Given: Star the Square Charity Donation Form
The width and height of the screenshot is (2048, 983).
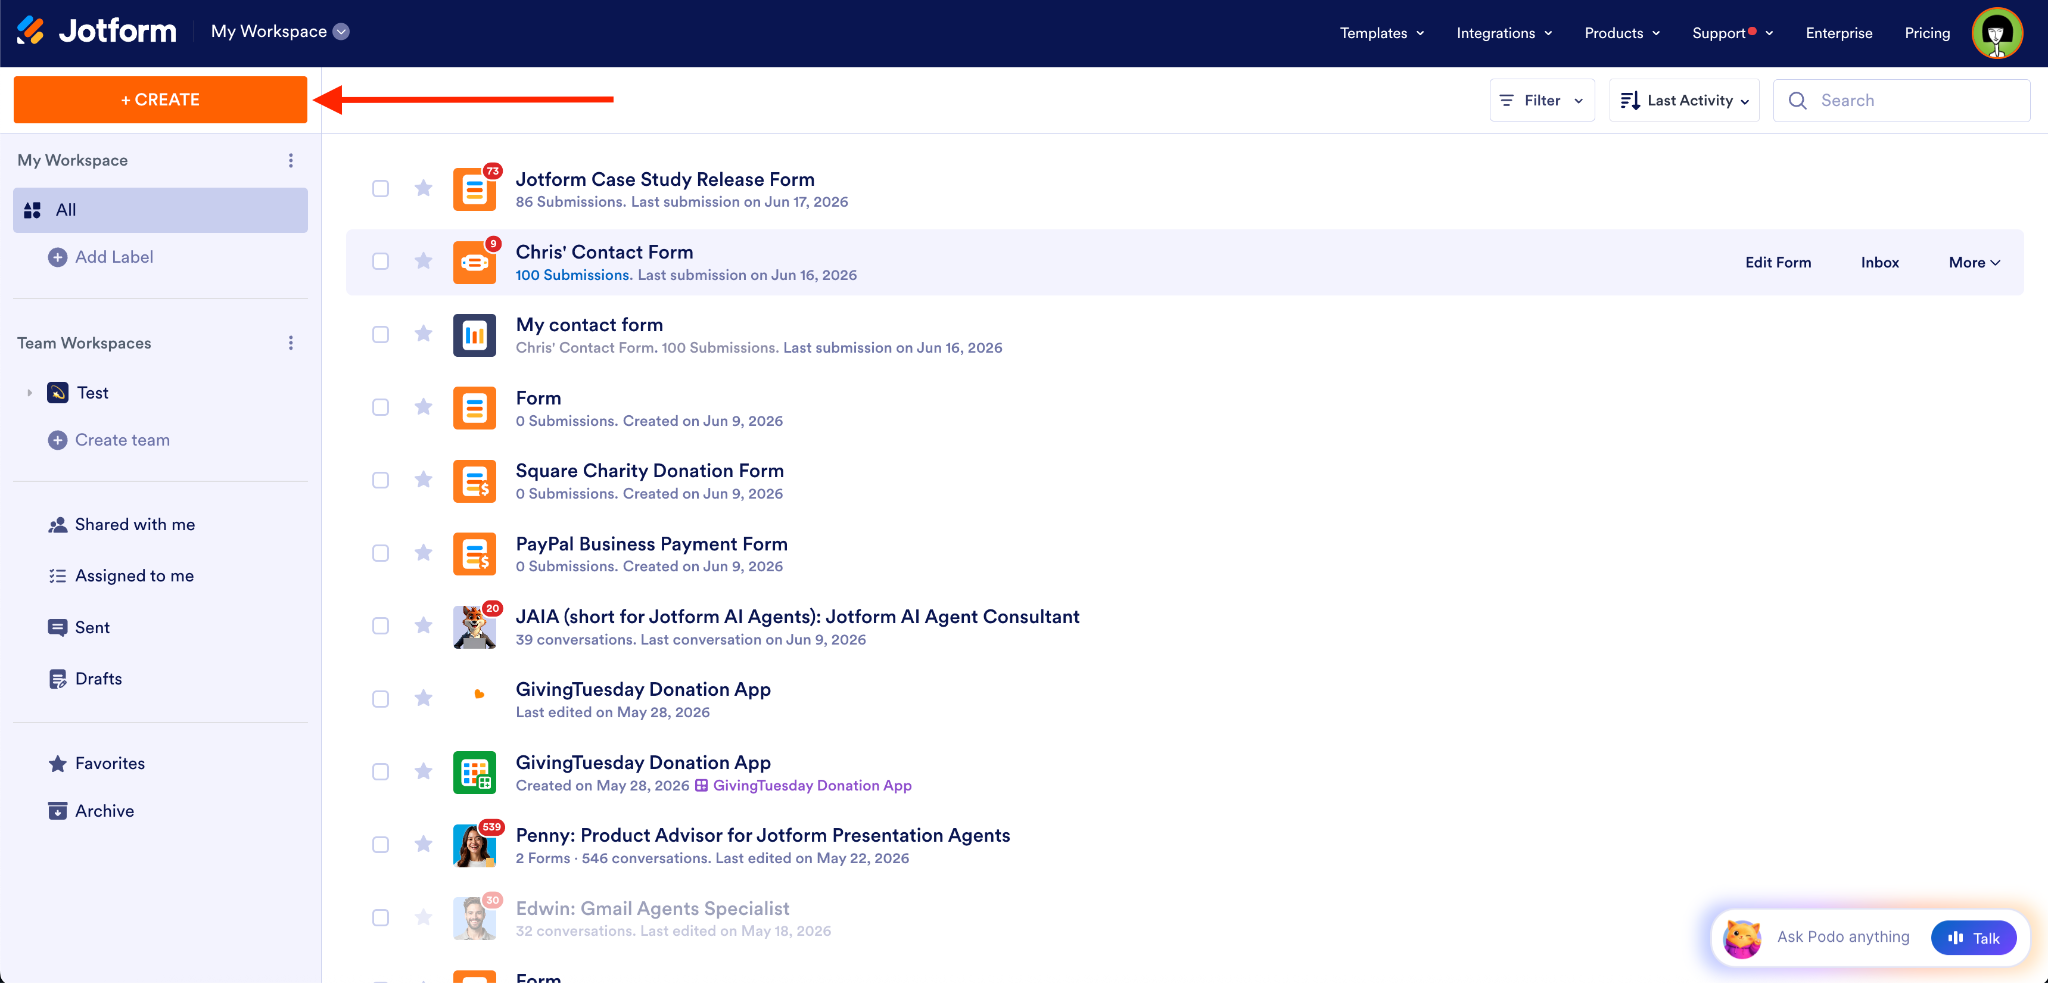Looking at the screenshot, I should click(x=424, y=480).
